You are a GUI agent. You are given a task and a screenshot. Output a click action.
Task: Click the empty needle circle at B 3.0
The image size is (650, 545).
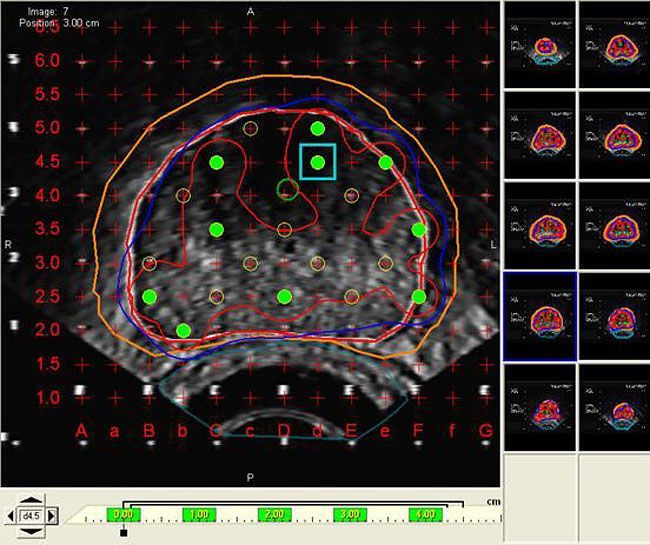pyautogui.click(x=149, y=263)
